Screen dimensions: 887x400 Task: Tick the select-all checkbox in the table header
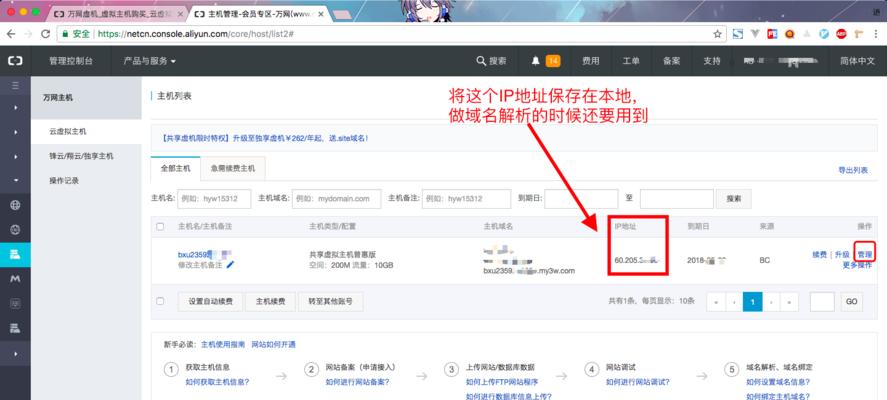[160, 226]
